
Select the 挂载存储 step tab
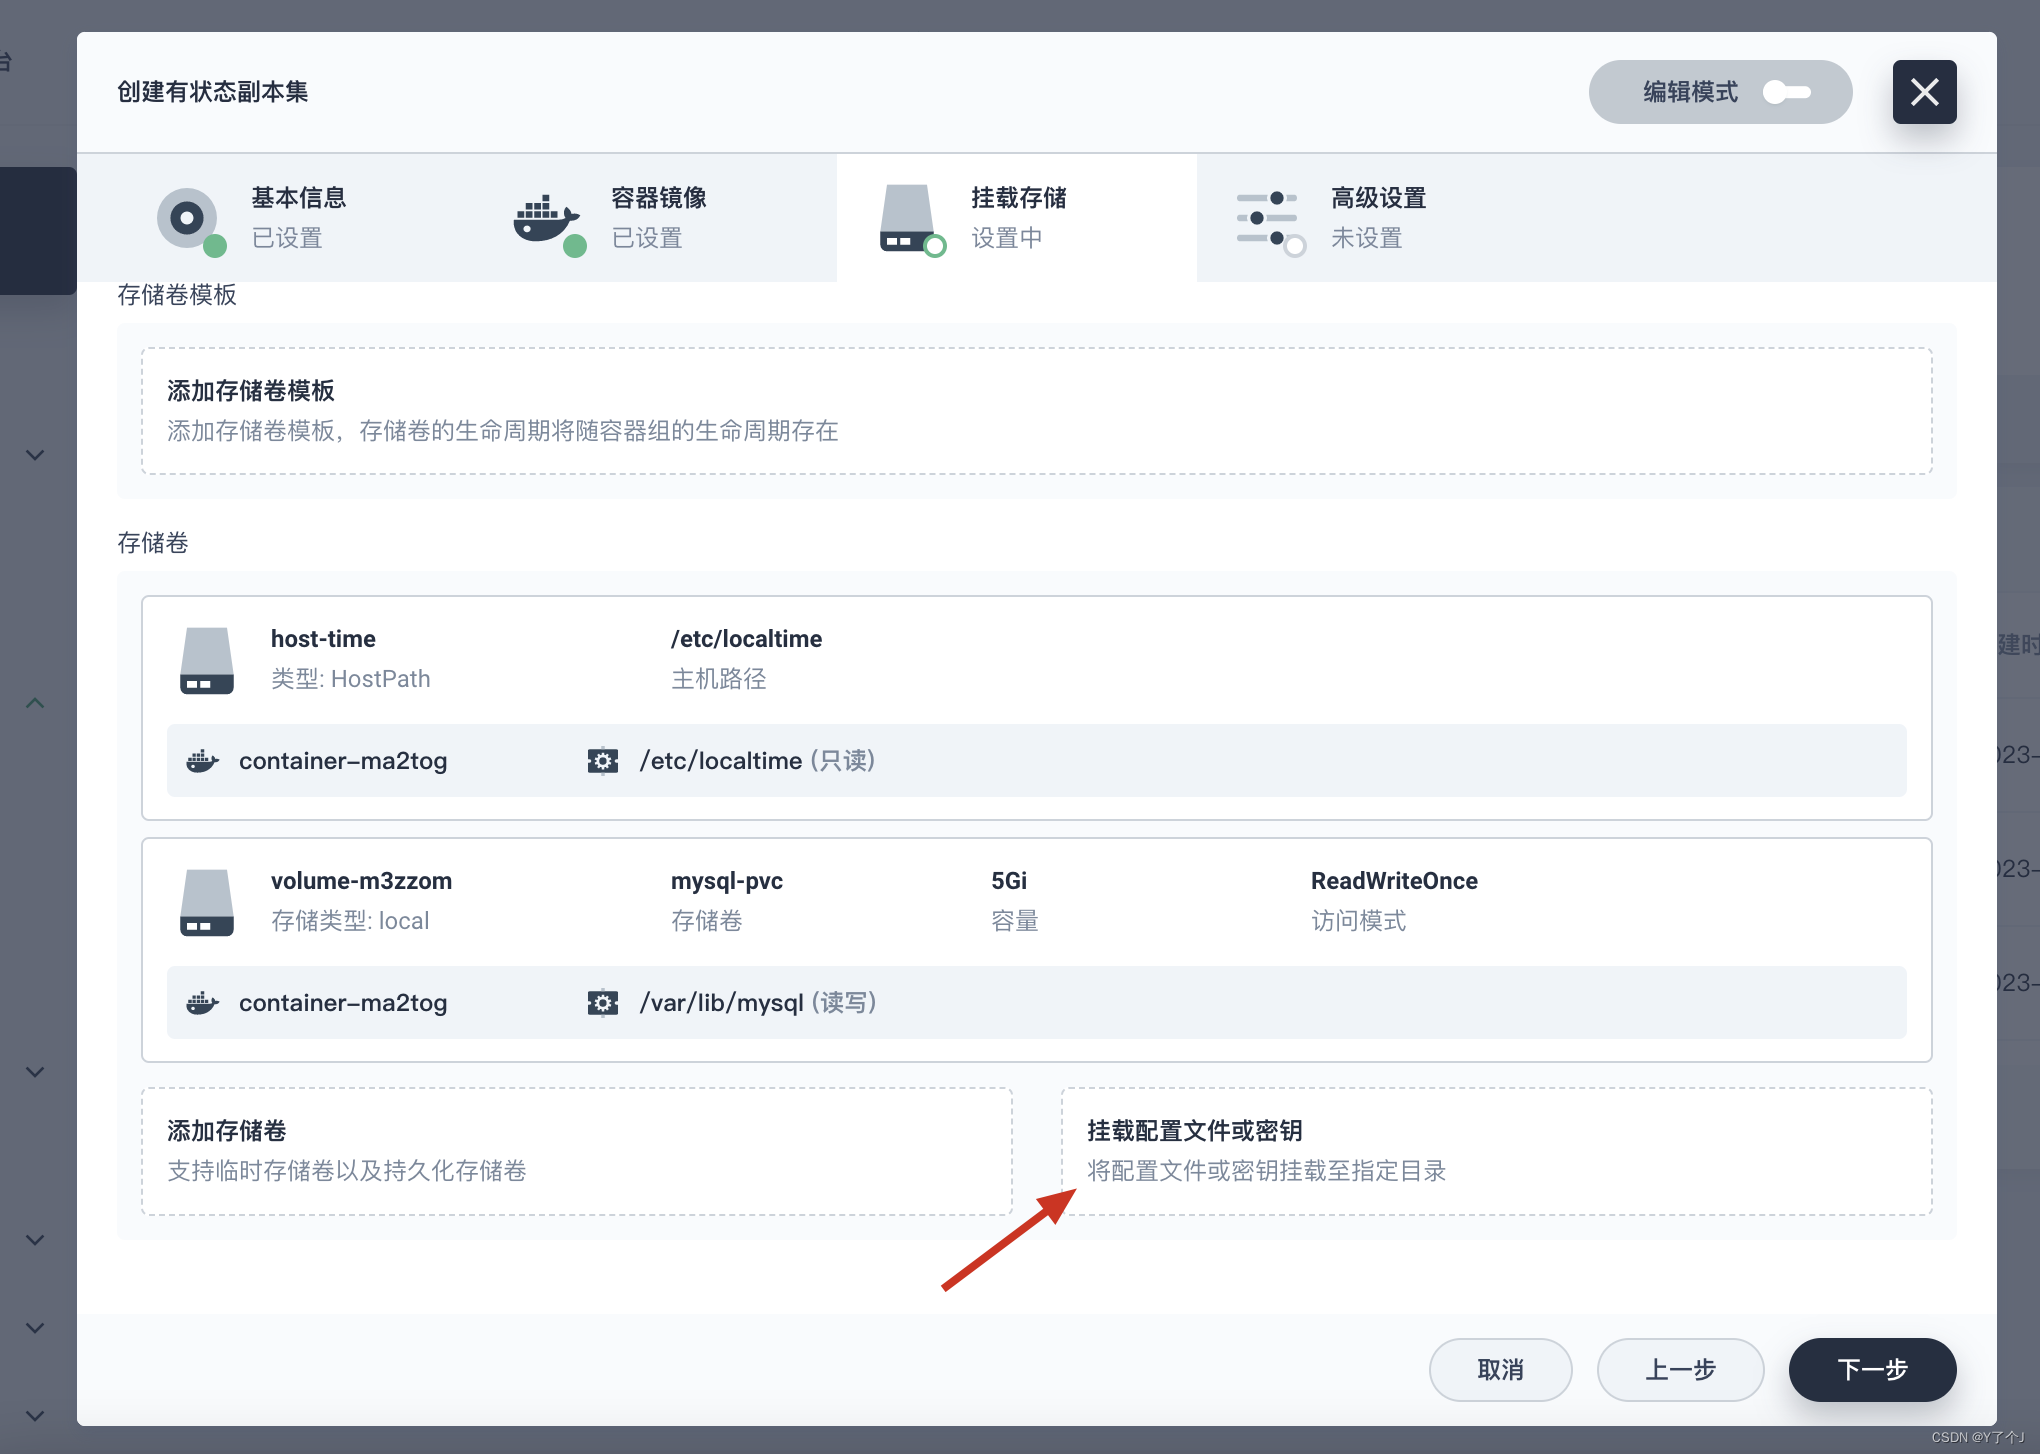click(1017, 217)
